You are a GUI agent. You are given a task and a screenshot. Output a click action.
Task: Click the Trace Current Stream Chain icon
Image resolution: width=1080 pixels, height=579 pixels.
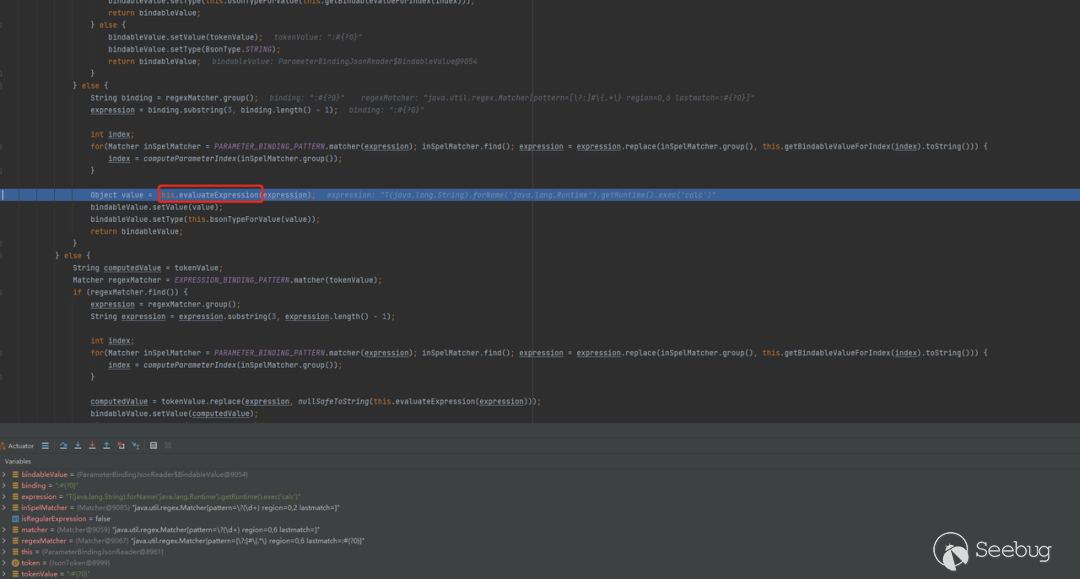click(168, 446)
